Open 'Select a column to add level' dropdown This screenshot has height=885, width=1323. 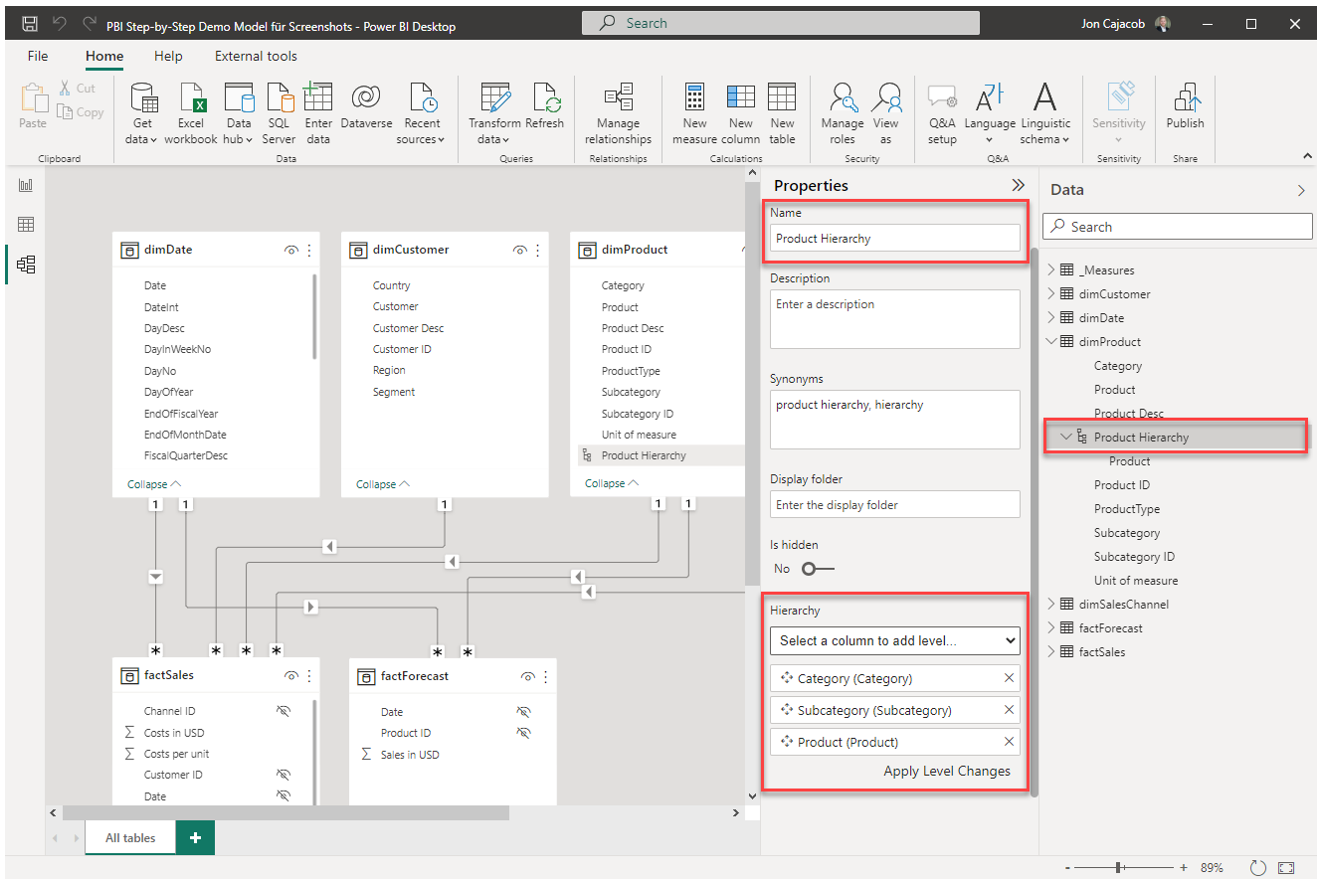coord(895,640)
